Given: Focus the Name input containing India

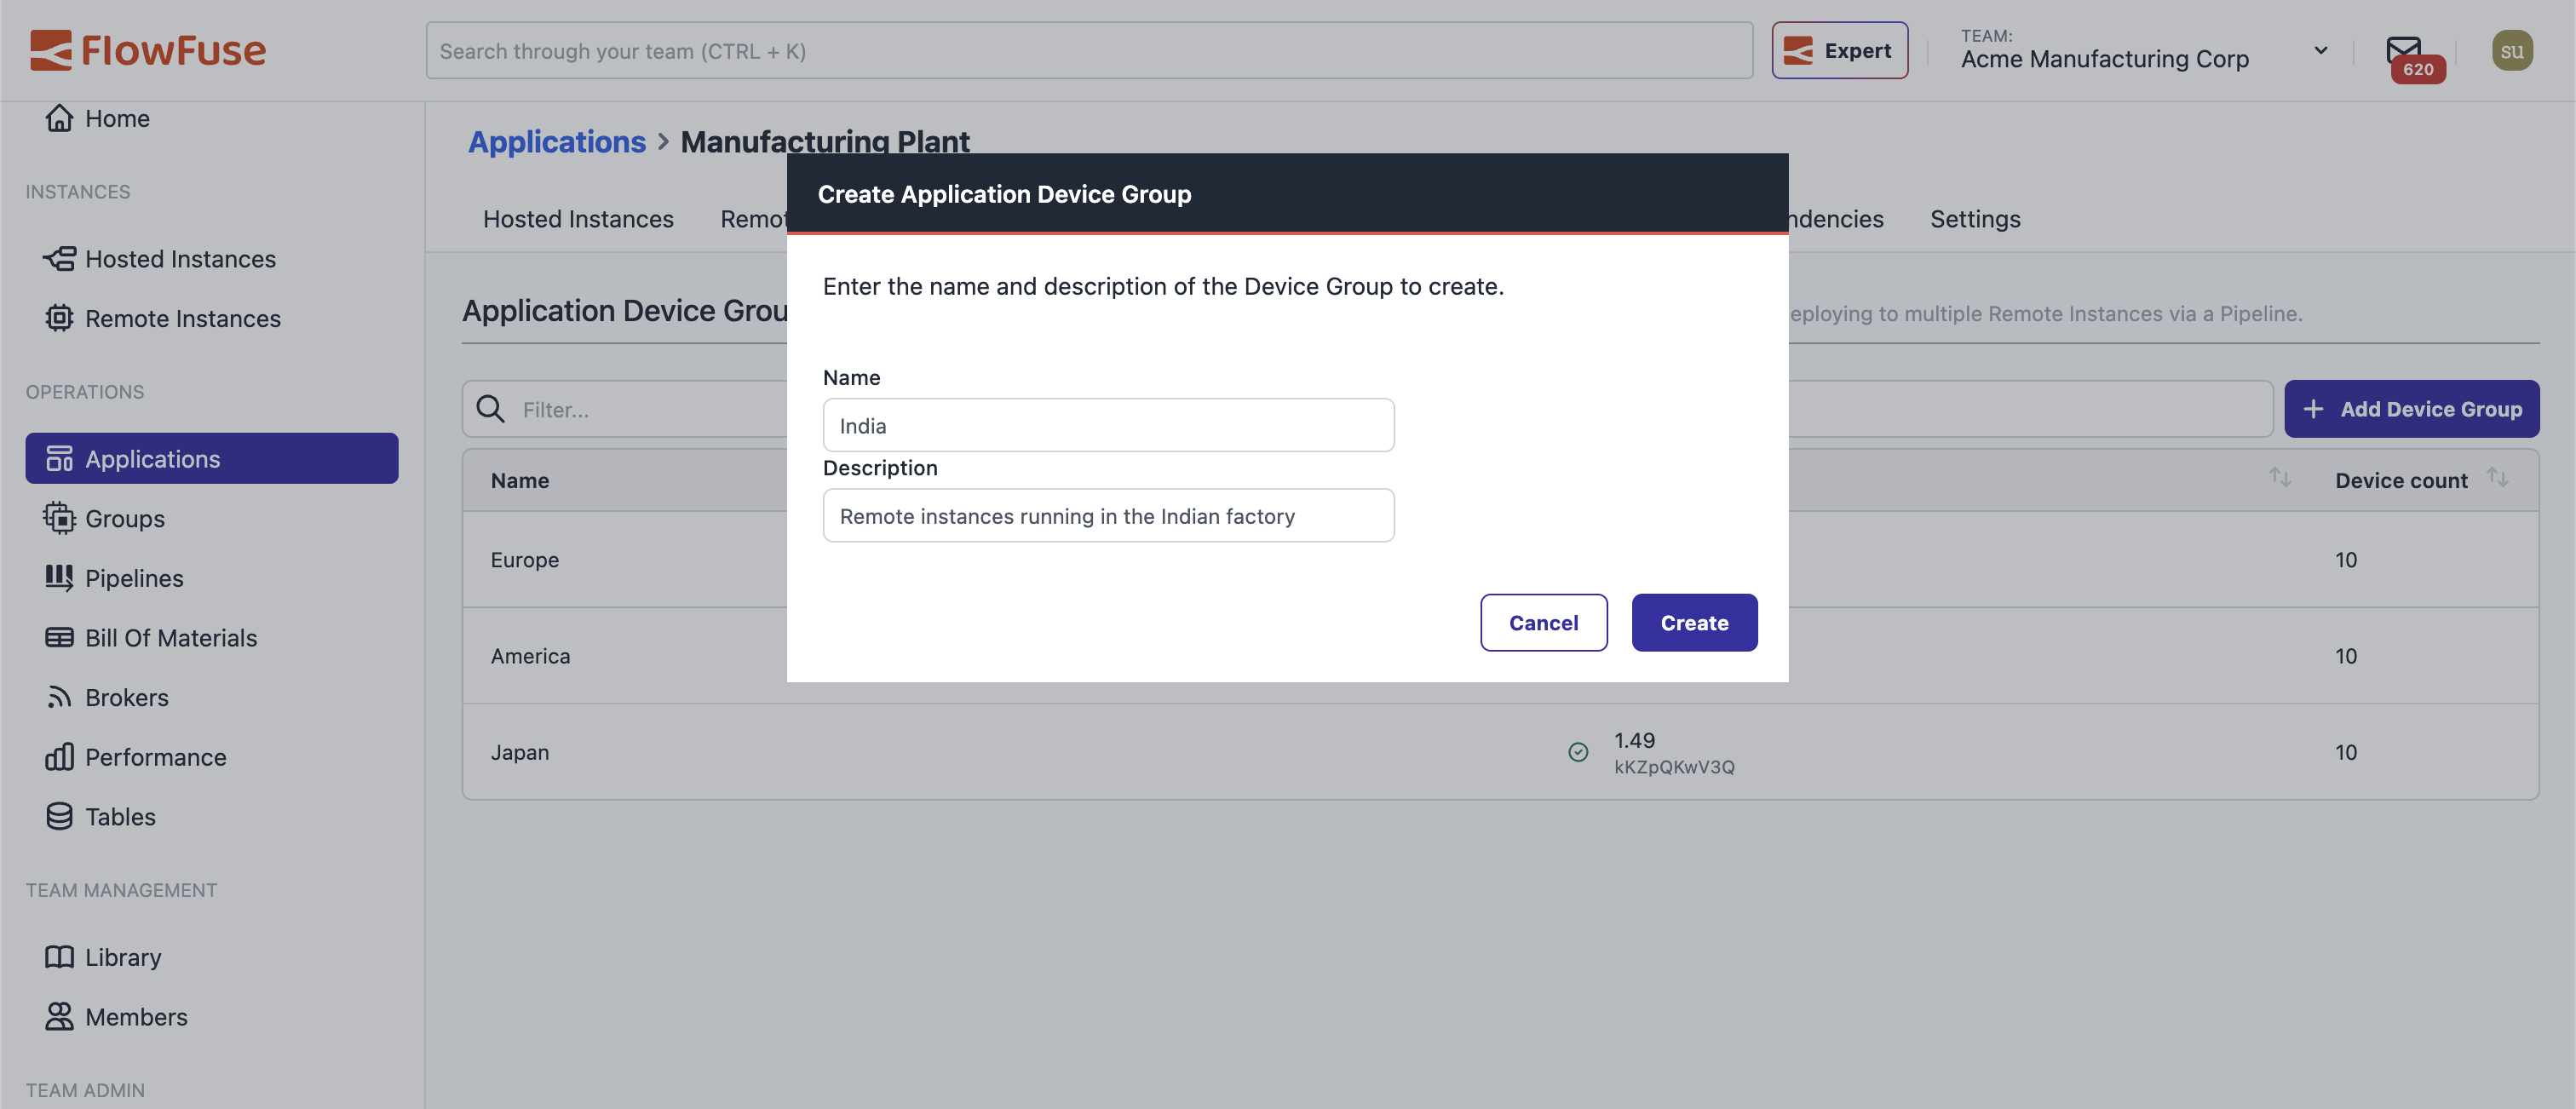Looking at the screenshot, I should [1108, 425].
